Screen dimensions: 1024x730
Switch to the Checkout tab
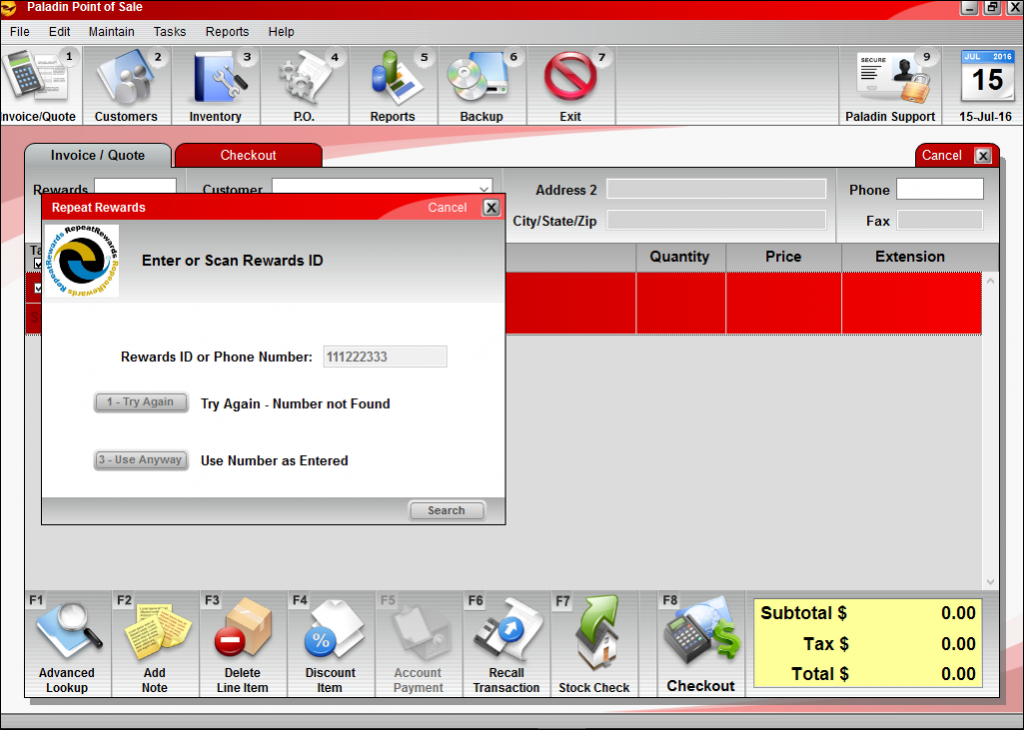pyautogui.click(x=248, y=155)
